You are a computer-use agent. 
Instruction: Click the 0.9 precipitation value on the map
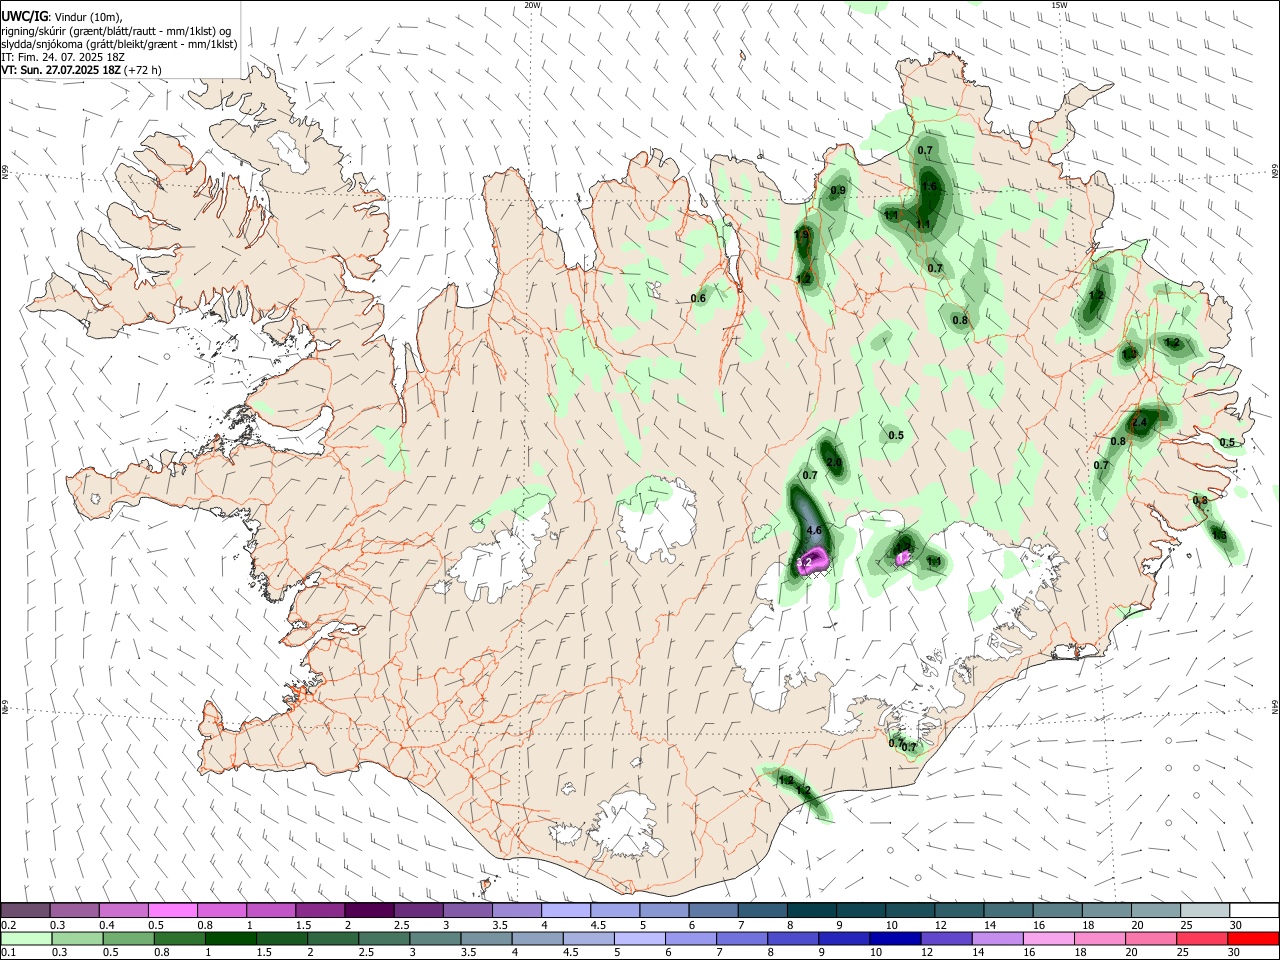pyautogui.click(x=839, y=190)
